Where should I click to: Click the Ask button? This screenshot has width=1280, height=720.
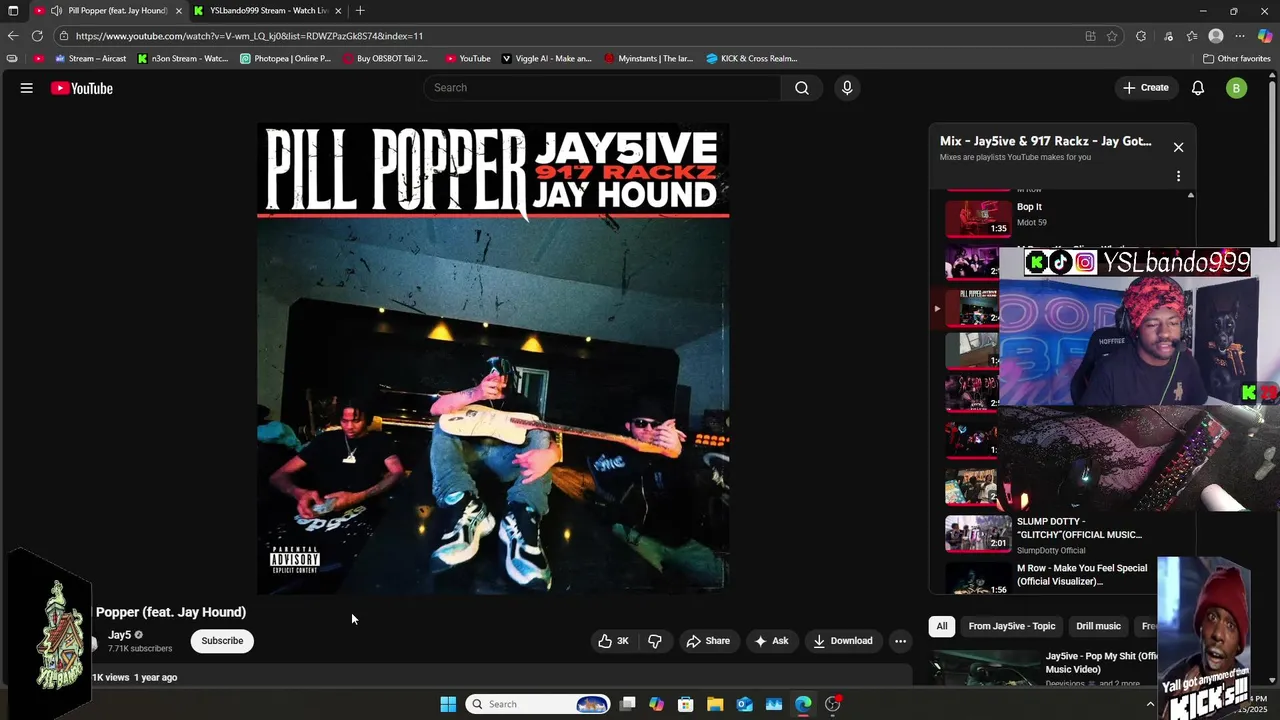[771, 641]
